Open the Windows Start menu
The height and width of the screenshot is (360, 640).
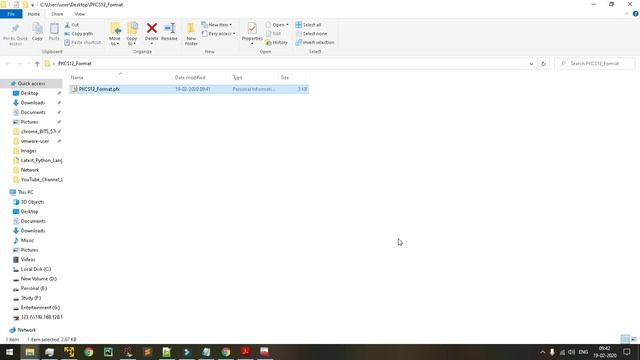[x=9, y=352]
